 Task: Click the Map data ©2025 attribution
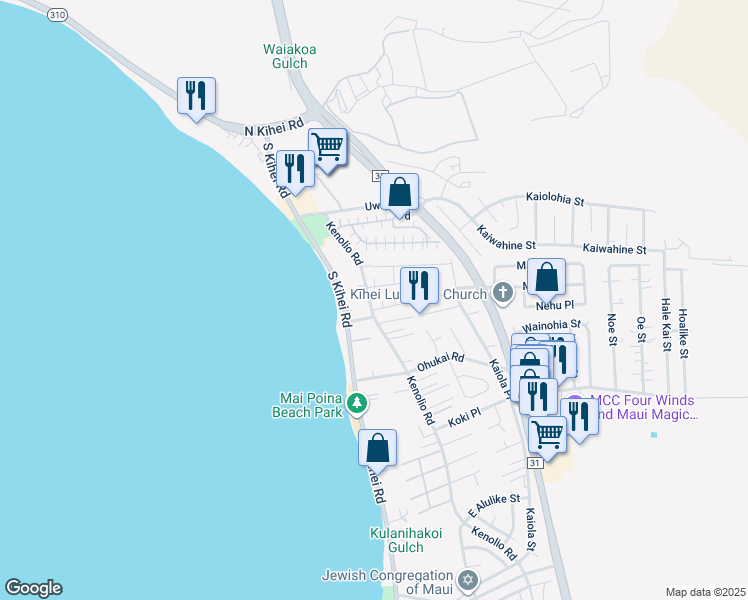[x=706, y=592]
